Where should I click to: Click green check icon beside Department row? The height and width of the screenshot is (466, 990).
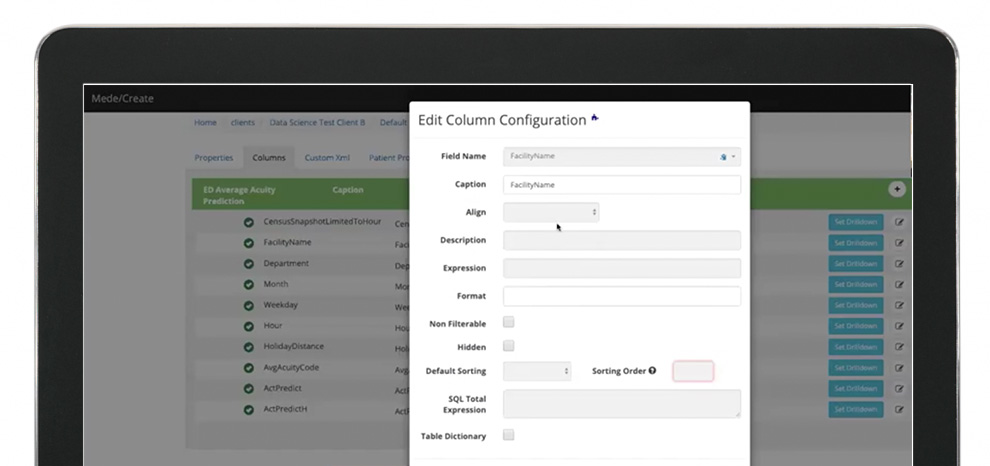(249, 264)
